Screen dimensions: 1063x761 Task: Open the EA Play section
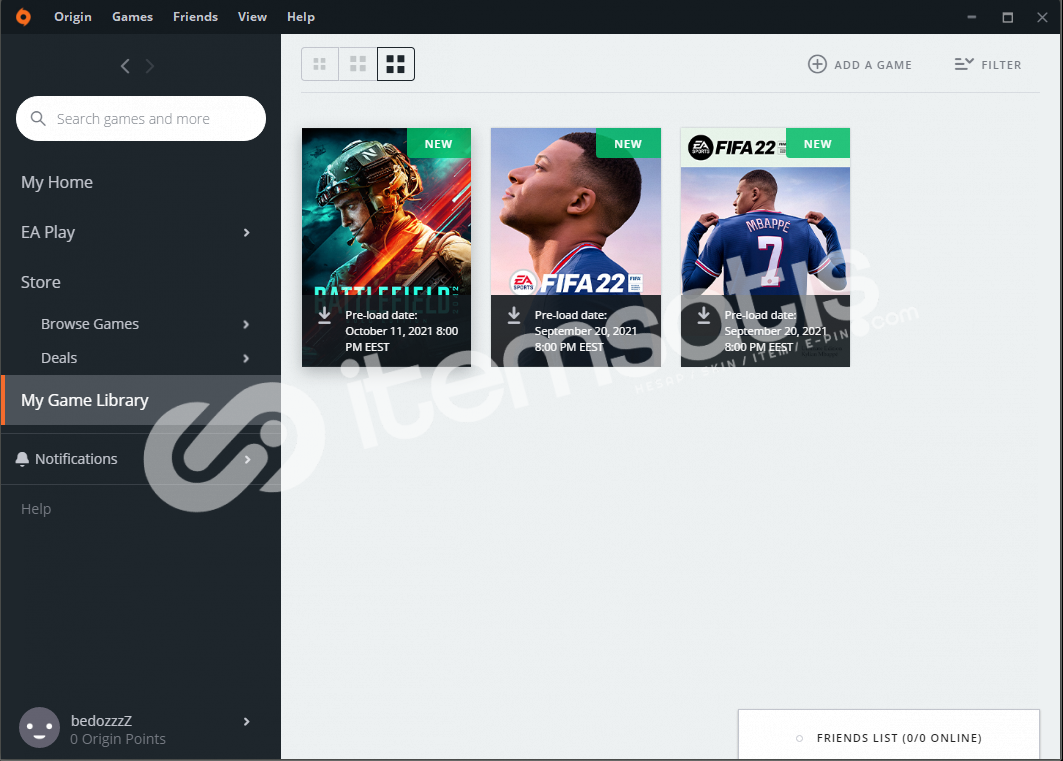click(x=48, y=232)
